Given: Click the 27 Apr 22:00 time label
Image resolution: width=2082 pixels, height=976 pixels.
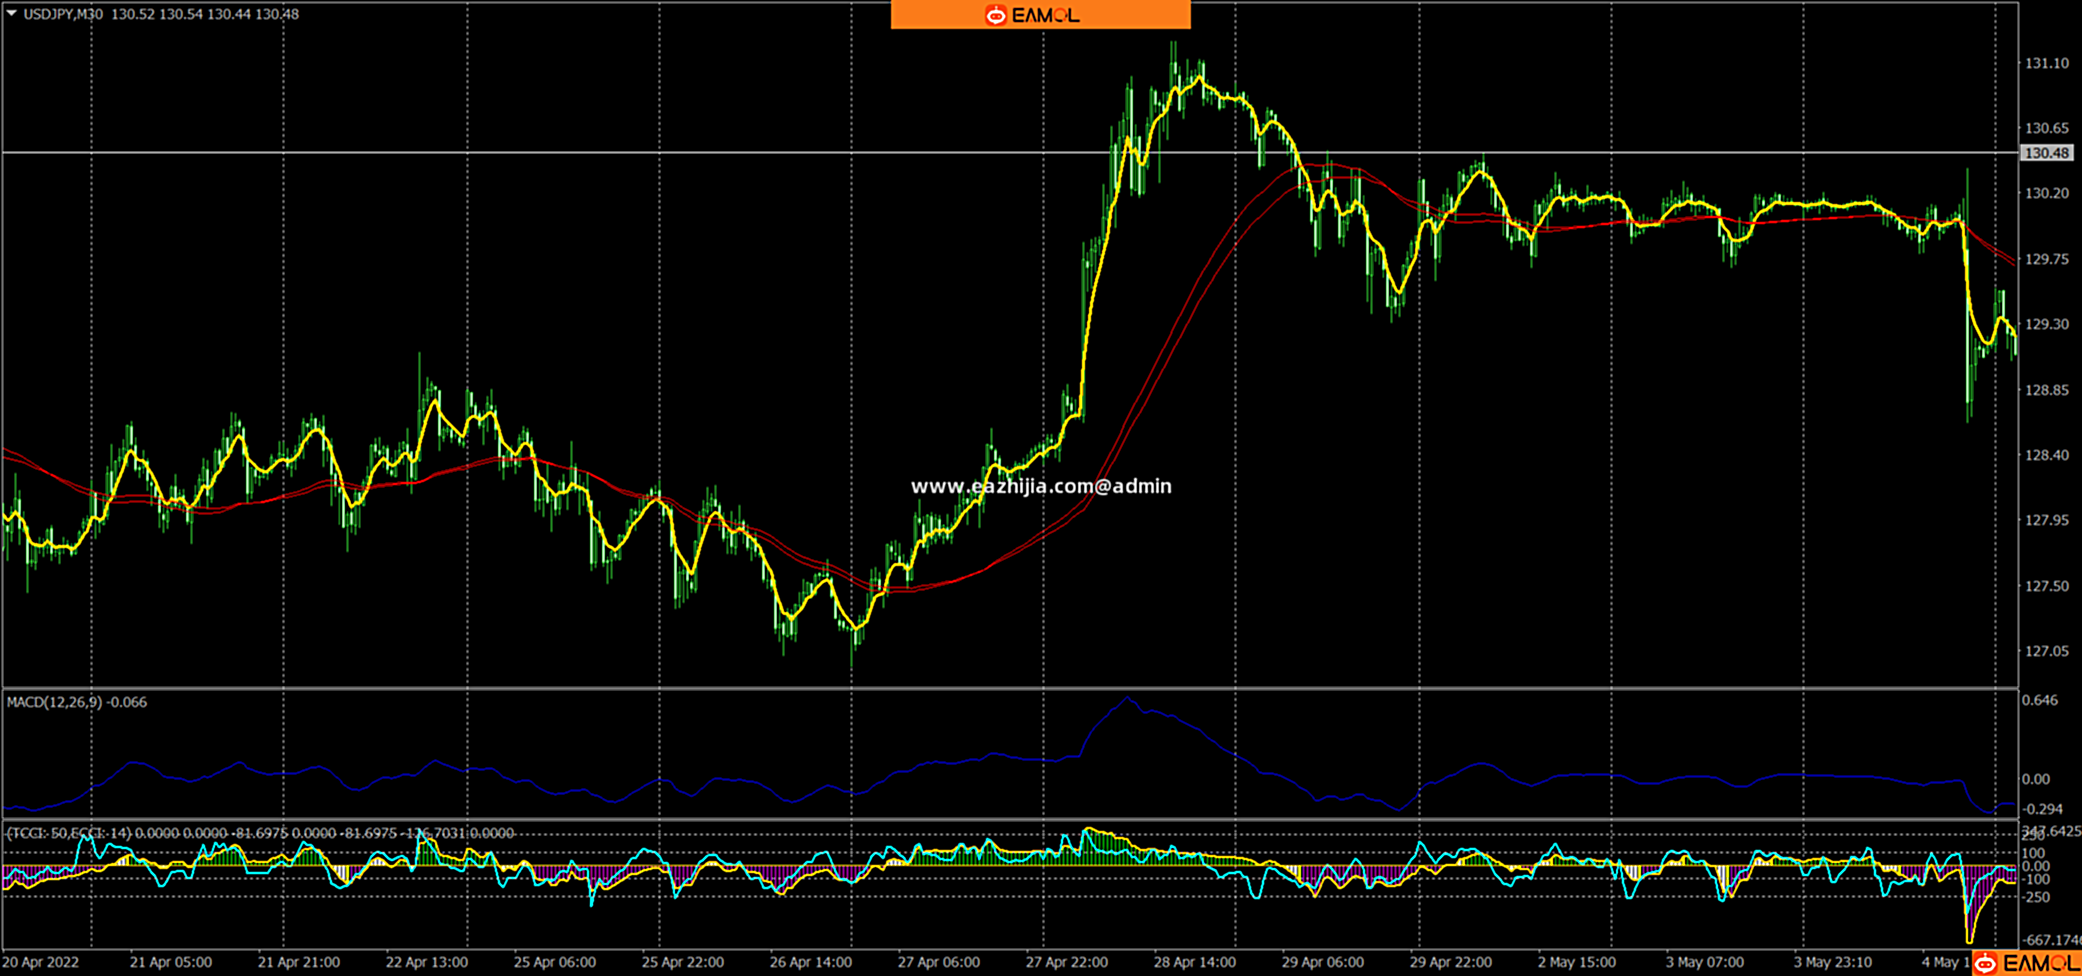Looking at the screenshot, I should pos(1066,962).
